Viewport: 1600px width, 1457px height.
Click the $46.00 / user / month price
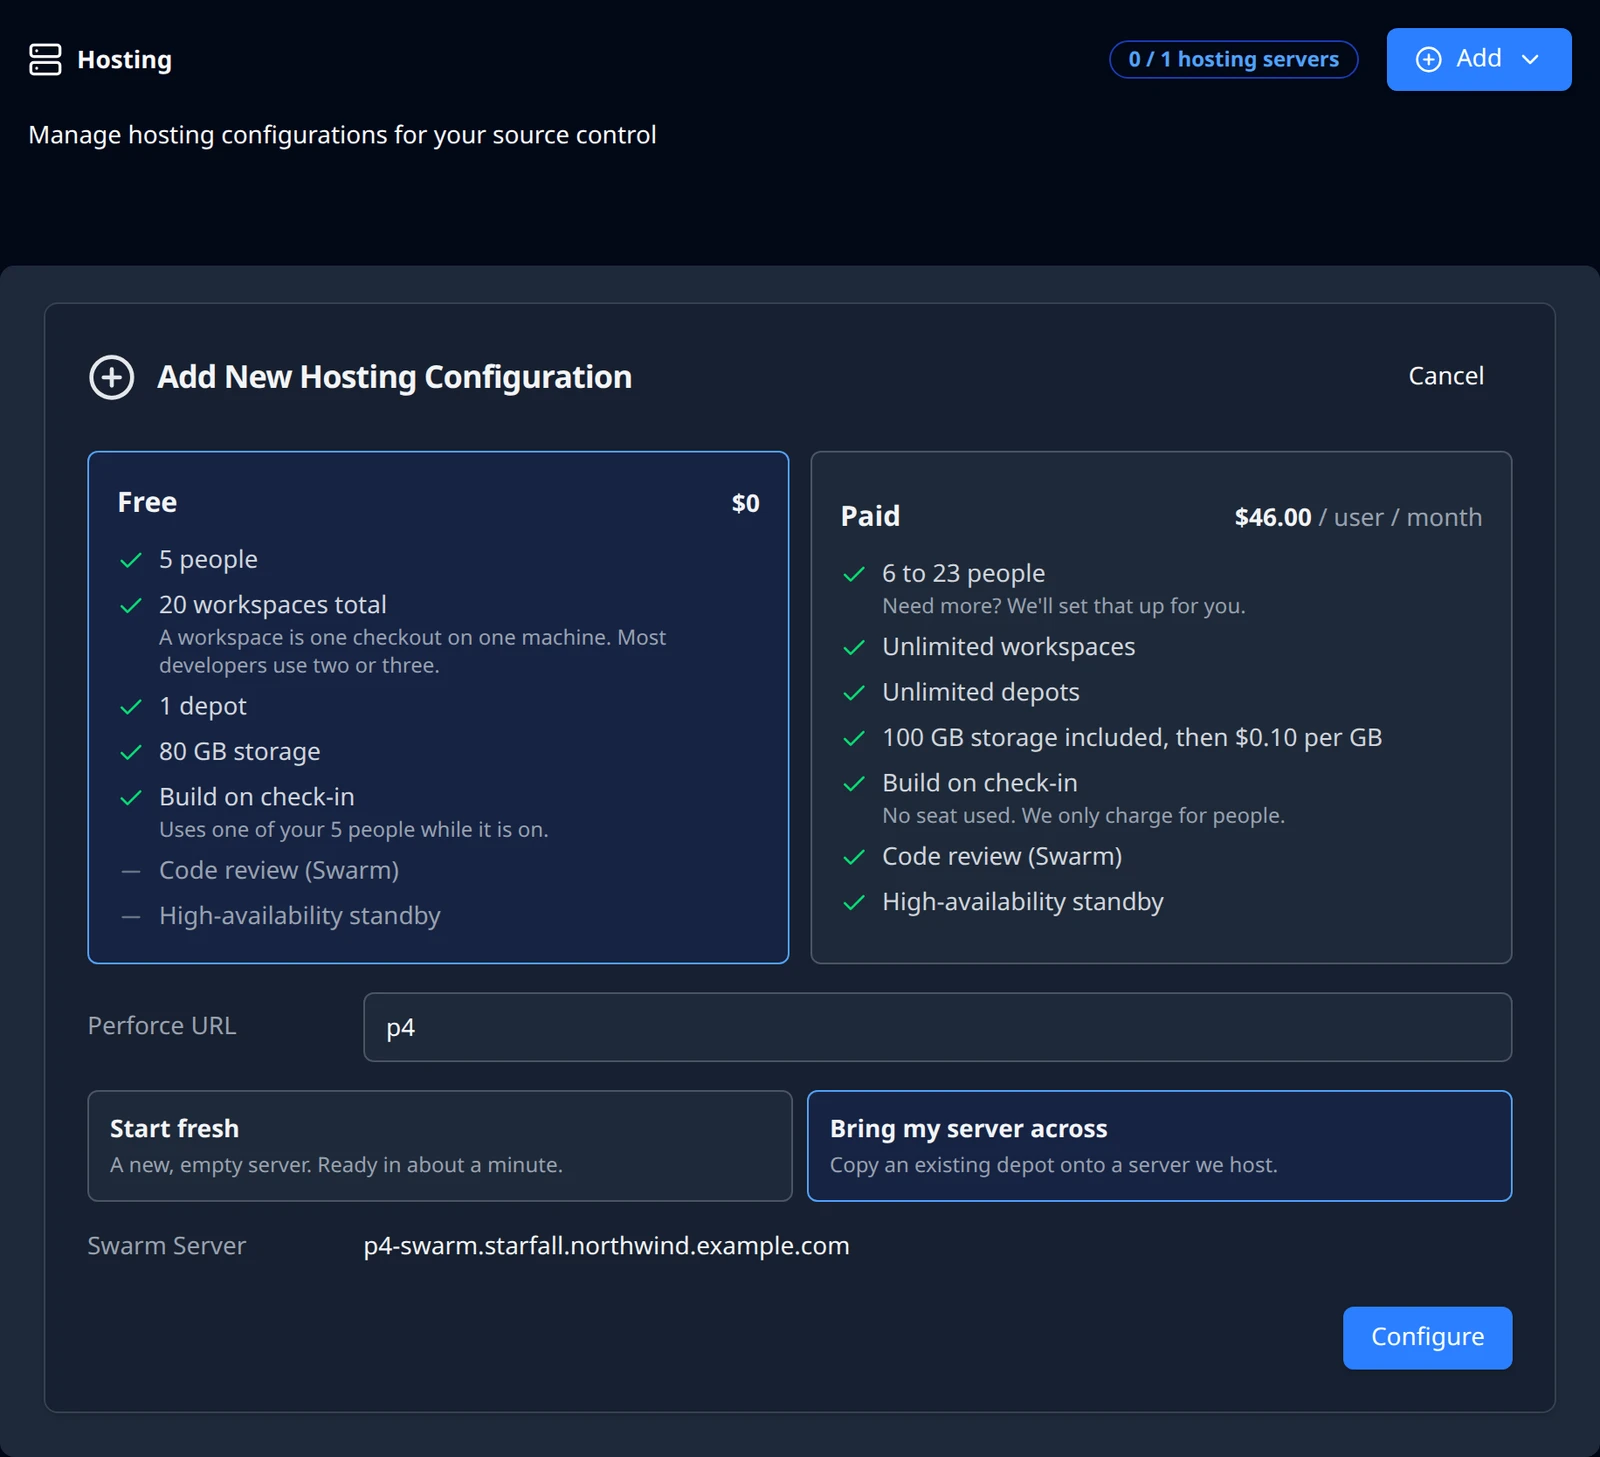1358,517
